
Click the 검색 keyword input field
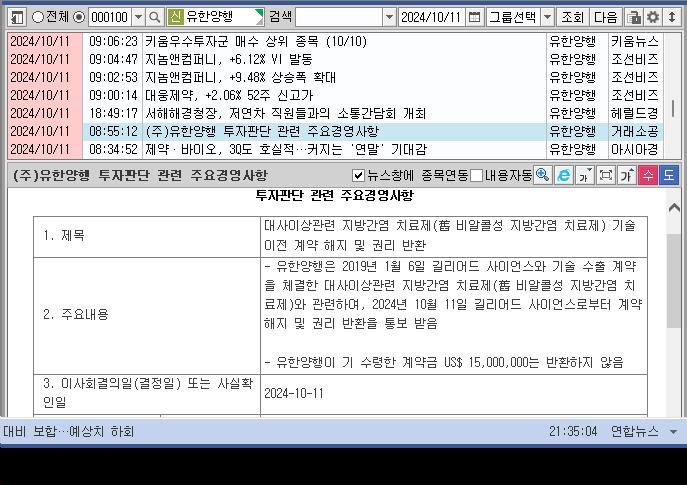pos(340,18)
